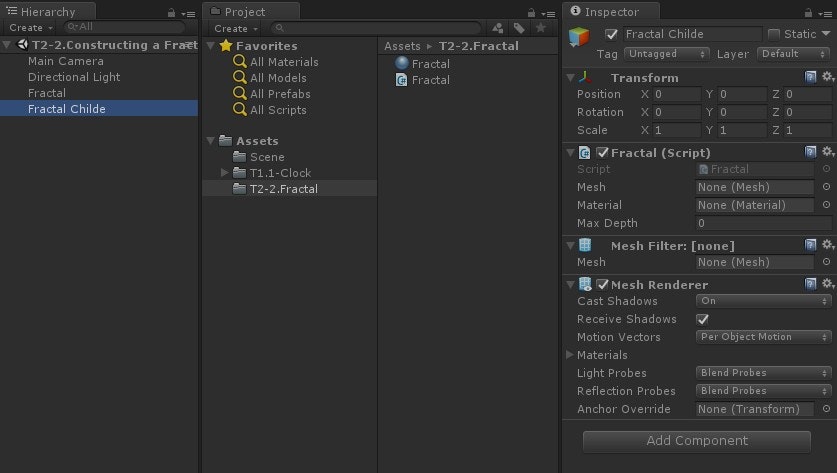Screen dimensions: 837x473
Task: Open the Cast Shadows dropdown
Action: (x=763, y=301)
